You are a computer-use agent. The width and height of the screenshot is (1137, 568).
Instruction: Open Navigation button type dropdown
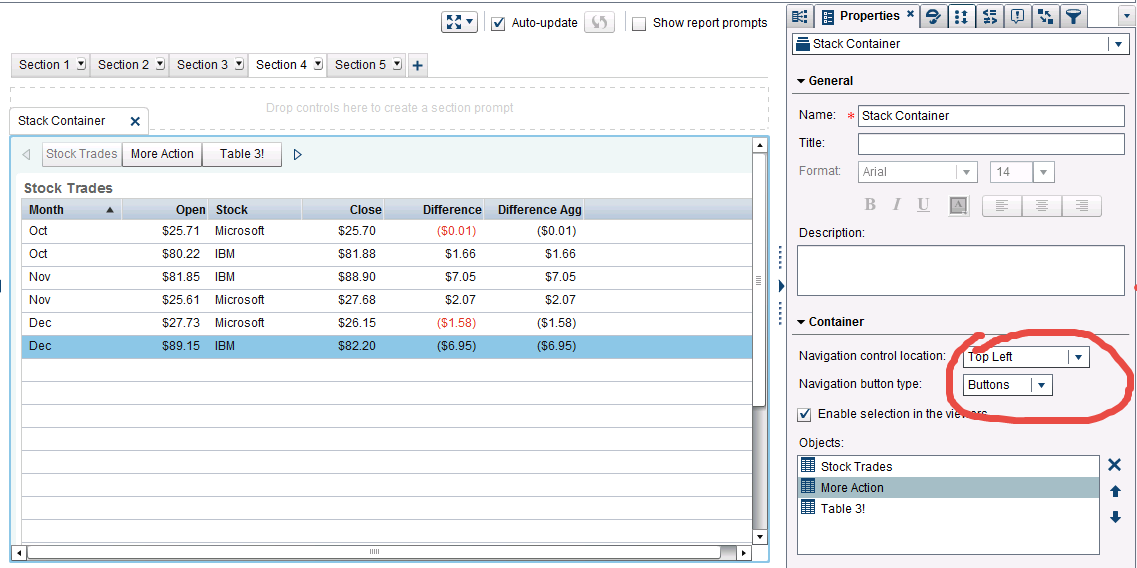[1041, 385]
